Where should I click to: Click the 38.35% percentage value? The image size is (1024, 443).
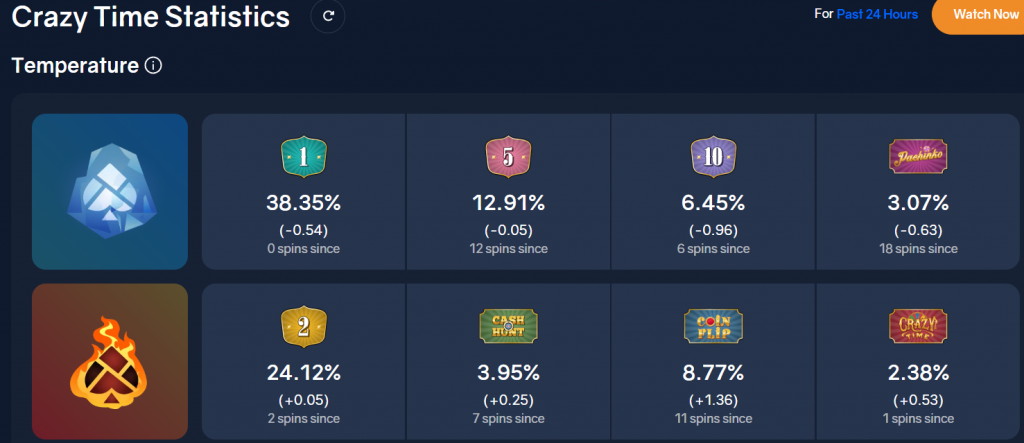tap(303, 203)
